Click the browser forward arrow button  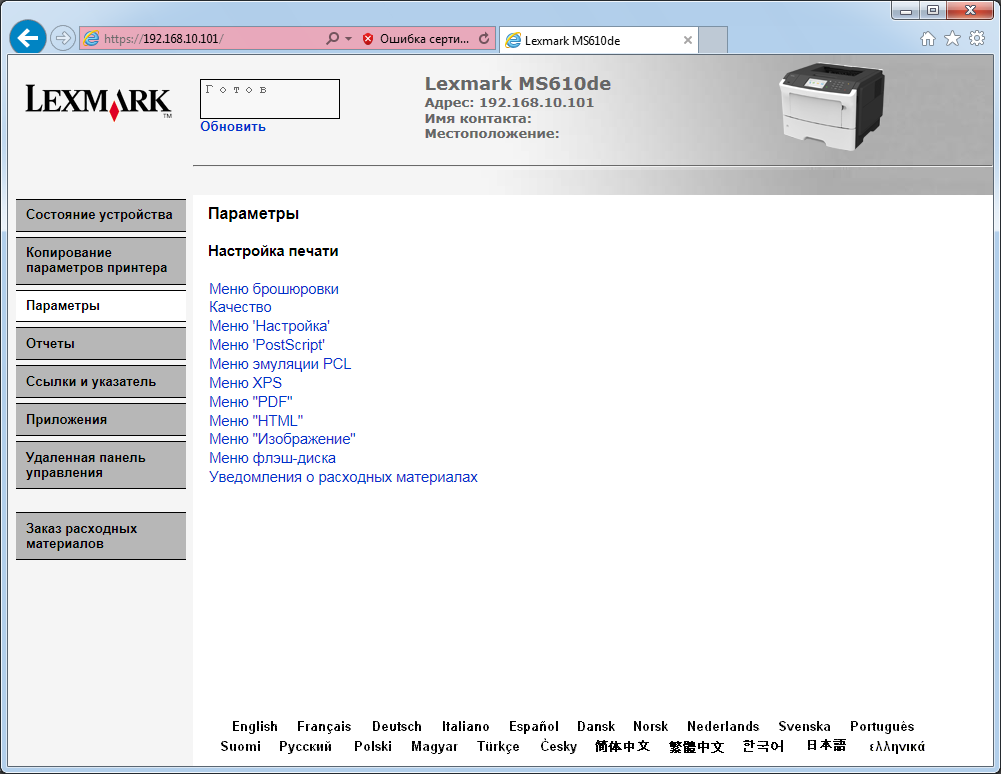click(x=63, y=38)
